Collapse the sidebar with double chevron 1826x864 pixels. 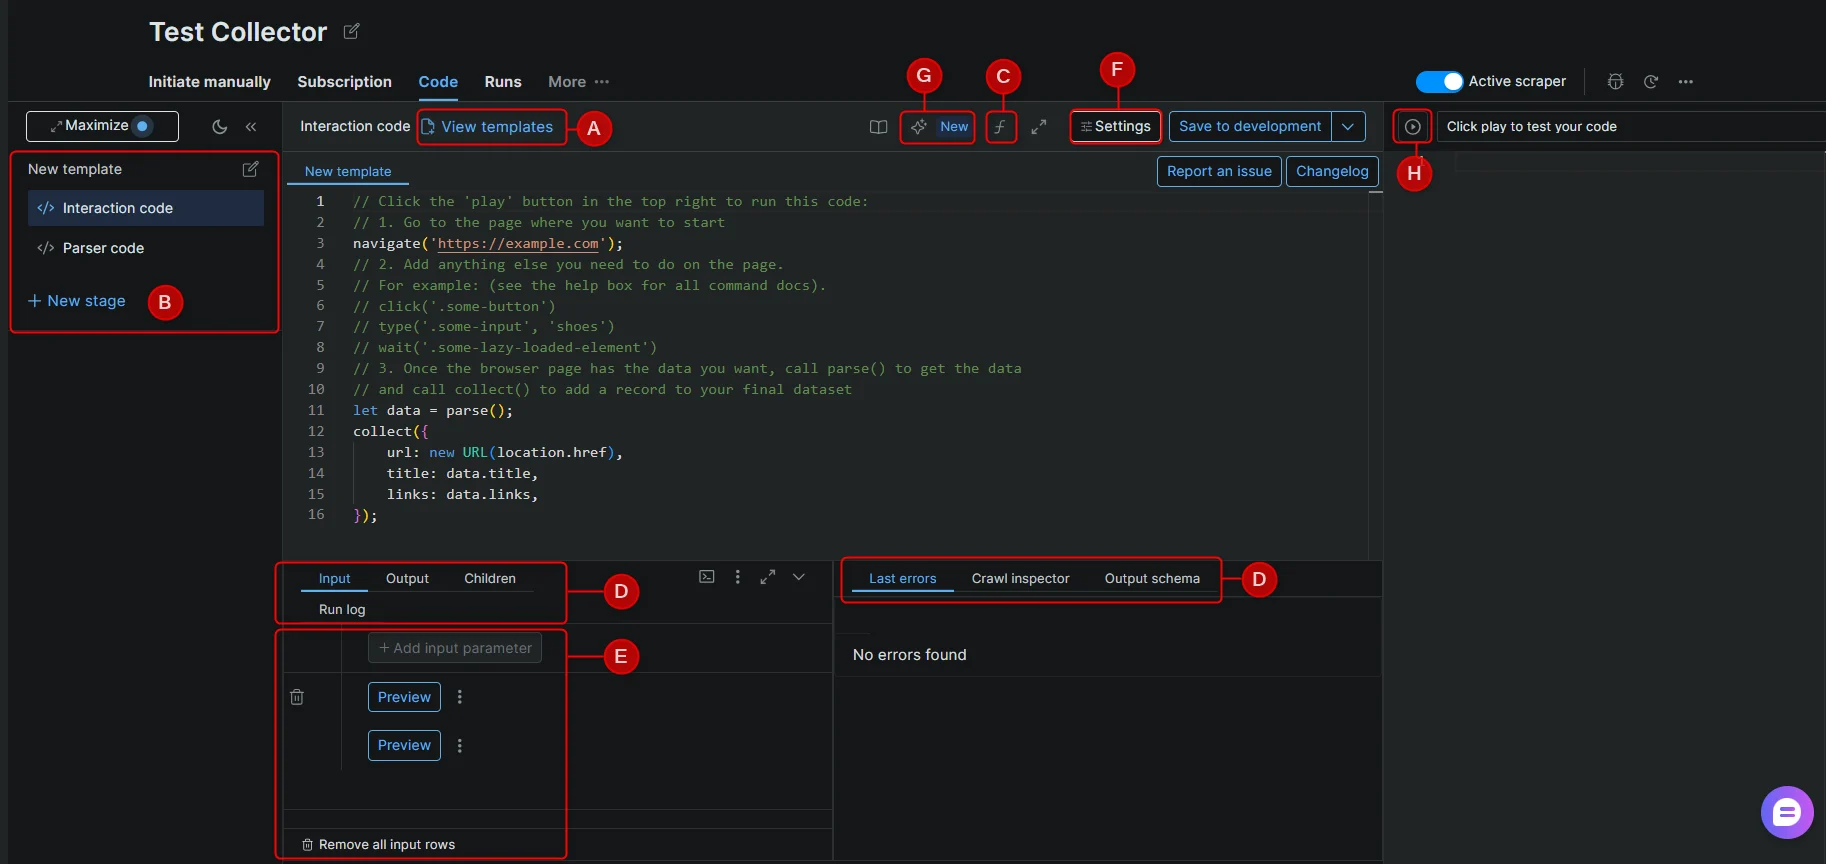point(251,127)
